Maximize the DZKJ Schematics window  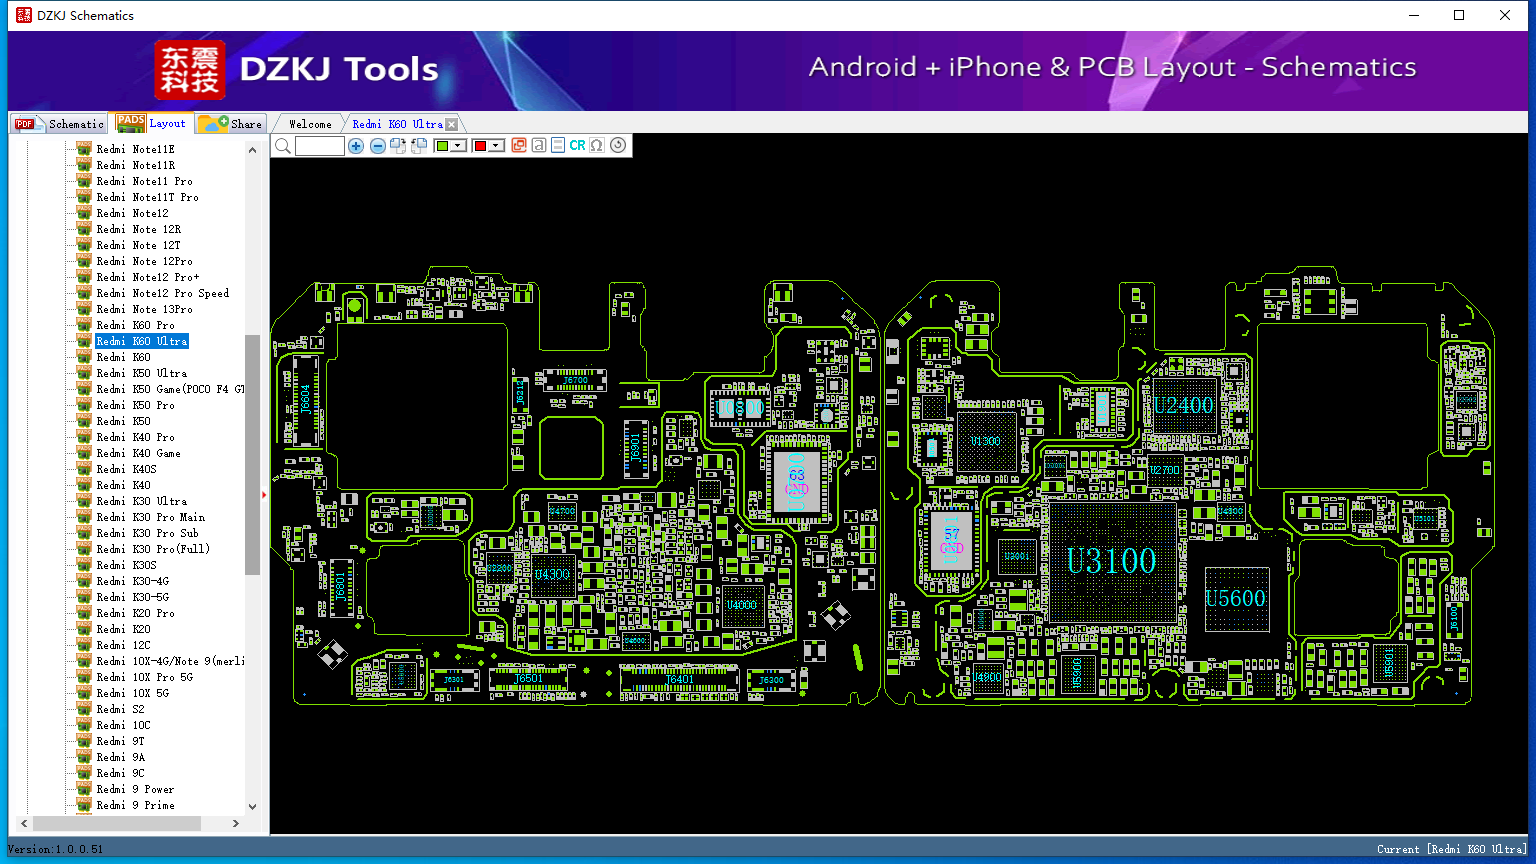1459,15
